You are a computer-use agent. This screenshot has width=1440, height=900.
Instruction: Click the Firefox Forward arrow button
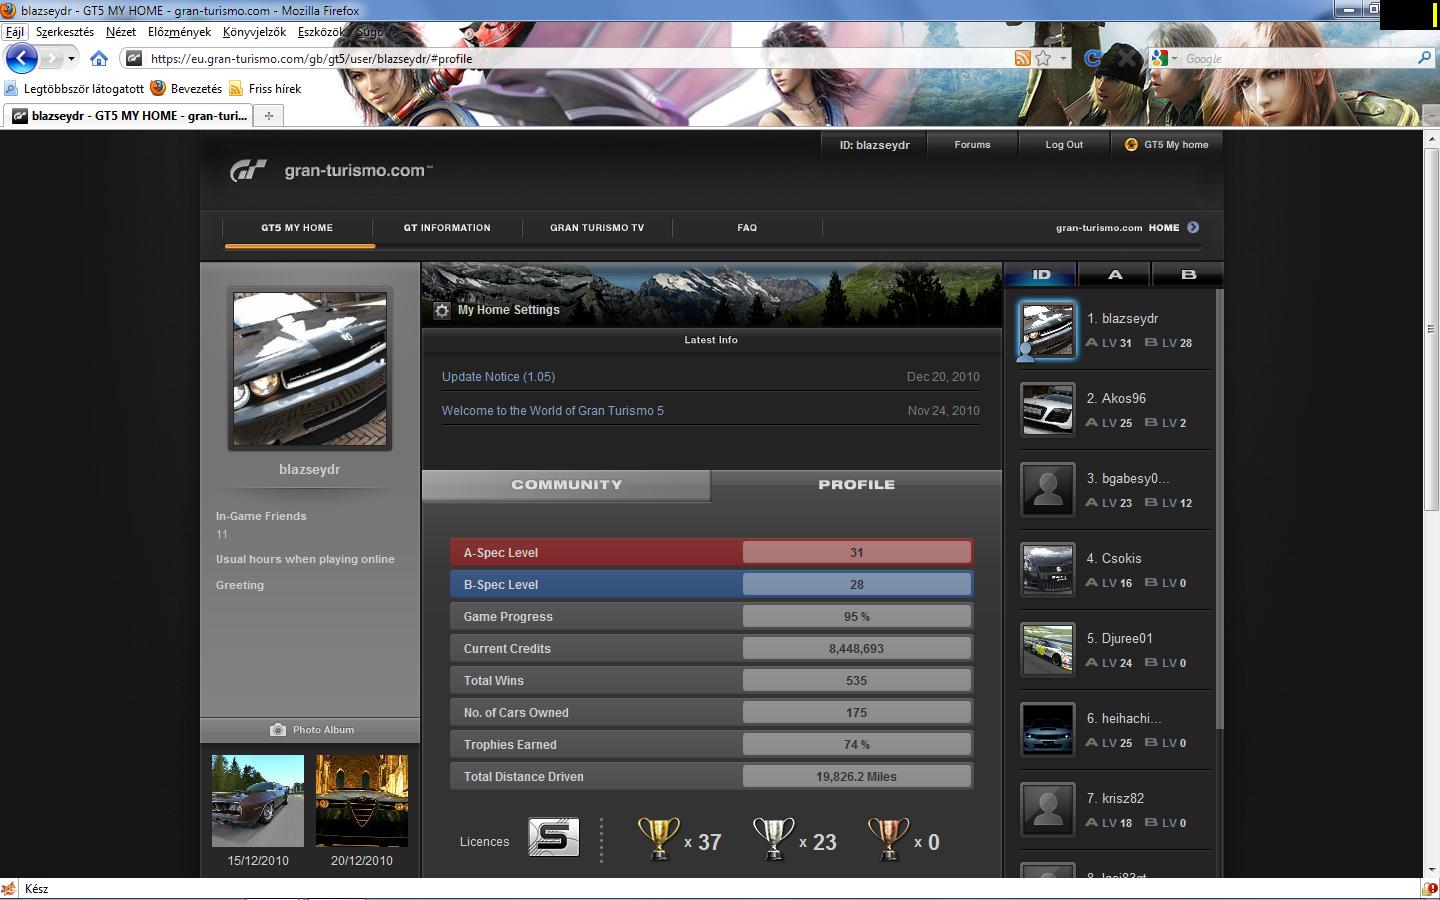click(50, 58)
